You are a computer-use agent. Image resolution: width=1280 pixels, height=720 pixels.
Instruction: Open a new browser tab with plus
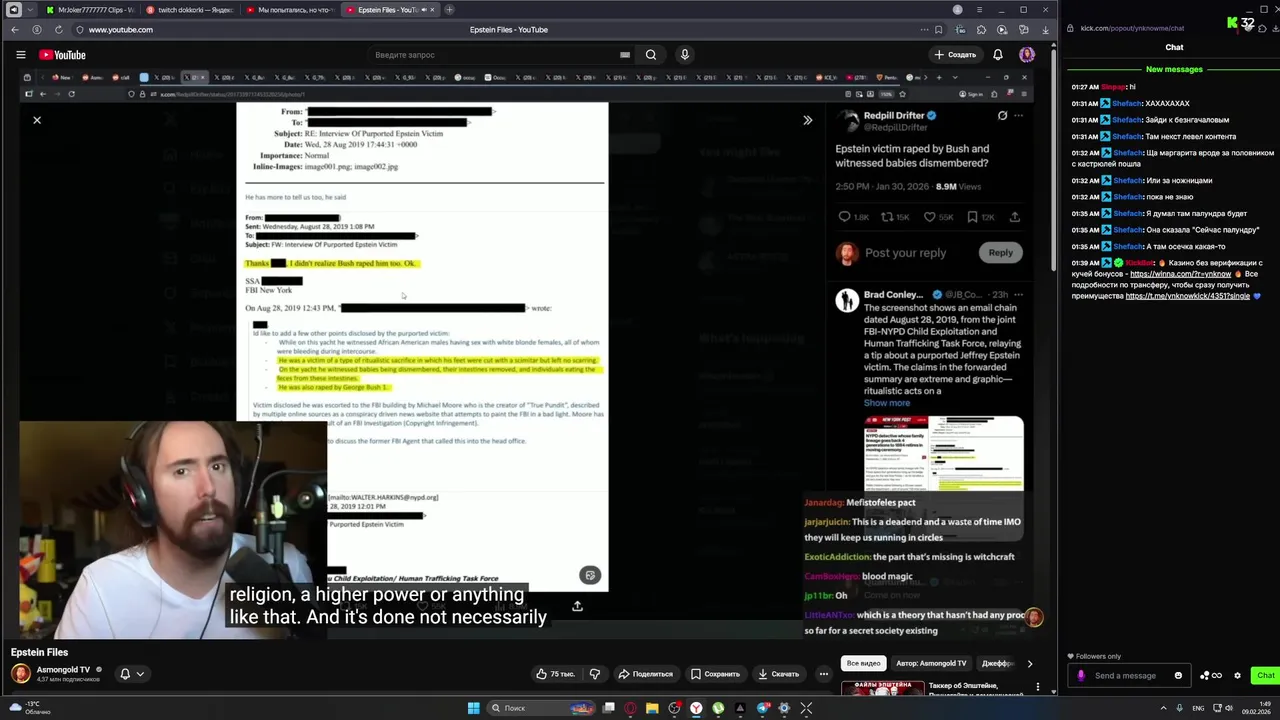click(449, 10)
